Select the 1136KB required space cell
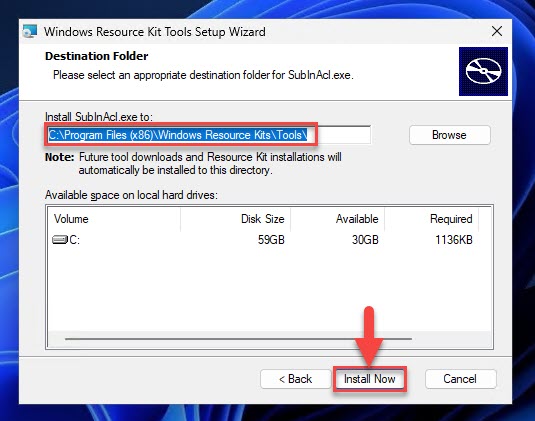This screenshot has height=421, width=535. click(454, 240)
